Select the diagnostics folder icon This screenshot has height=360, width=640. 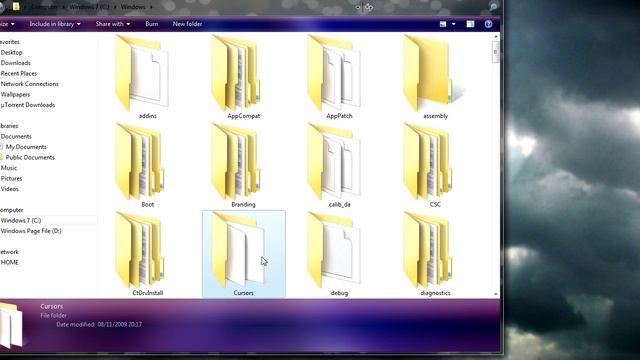428,250
